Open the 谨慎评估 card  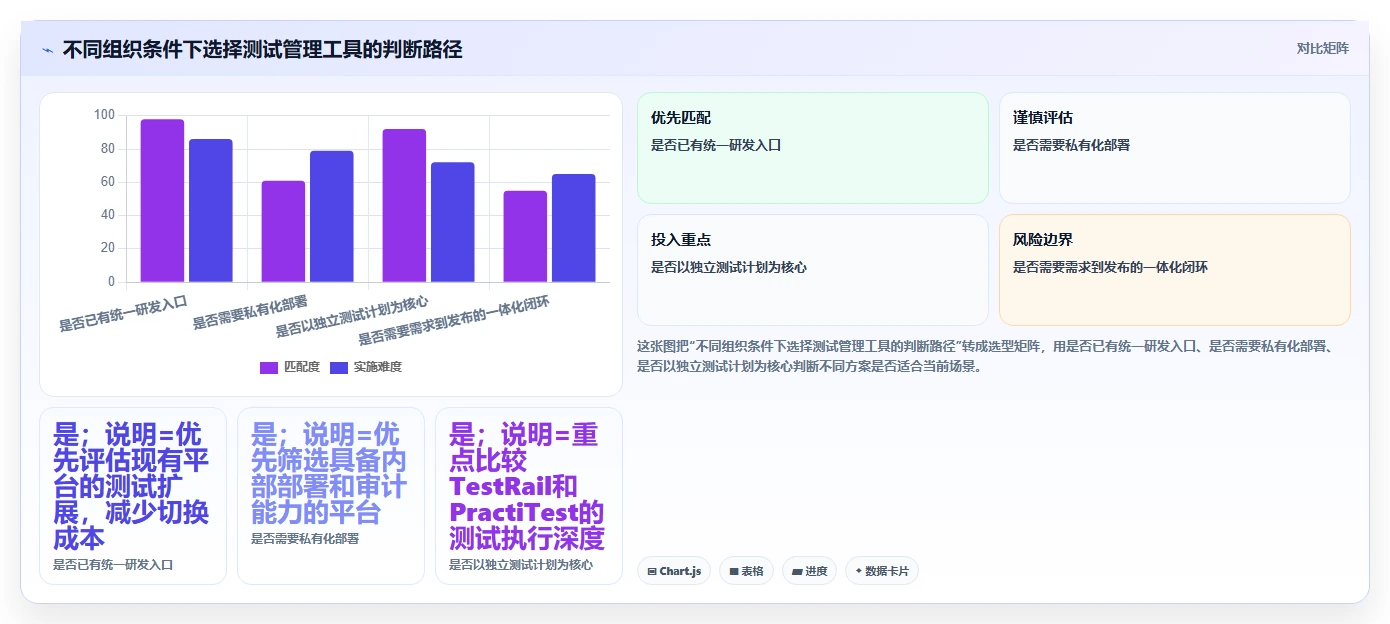point(1175,148)
